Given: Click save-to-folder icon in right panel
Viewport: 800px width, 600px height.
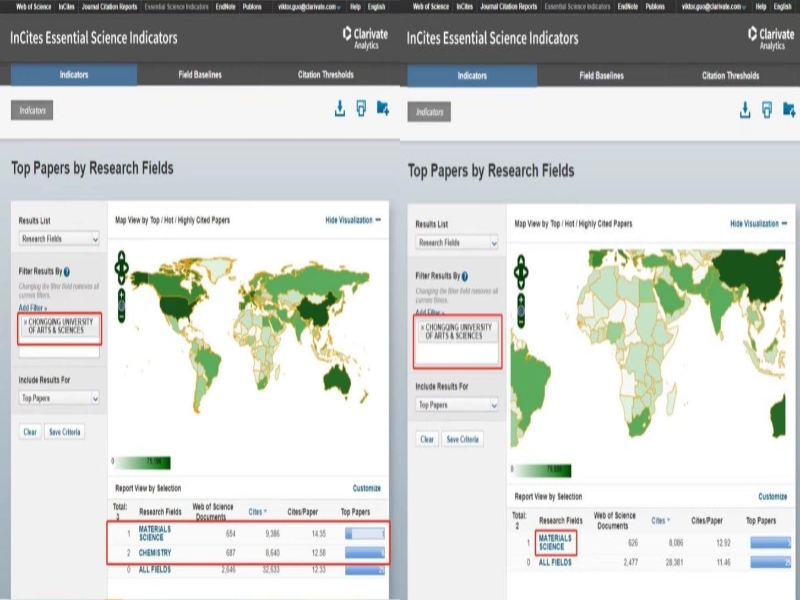Looking at the screenshot, I should 789,110.
